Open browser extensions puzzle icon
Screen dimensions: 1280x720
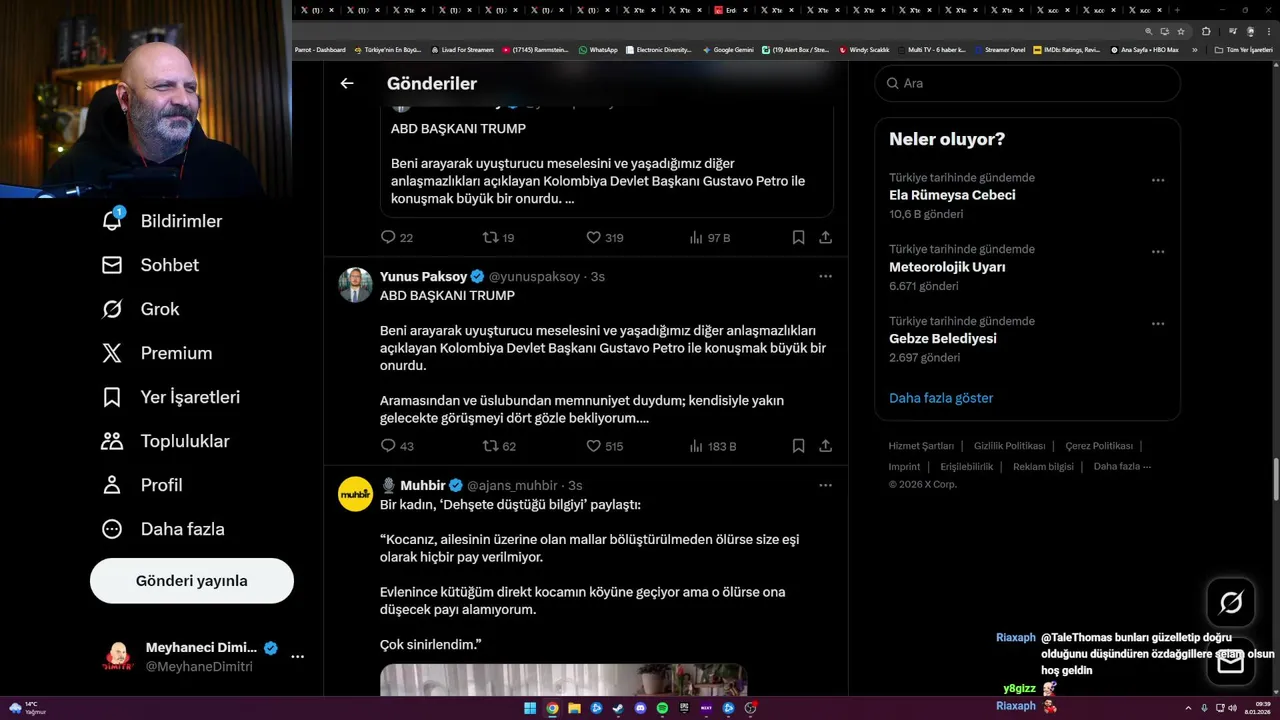pos(1206,31)
